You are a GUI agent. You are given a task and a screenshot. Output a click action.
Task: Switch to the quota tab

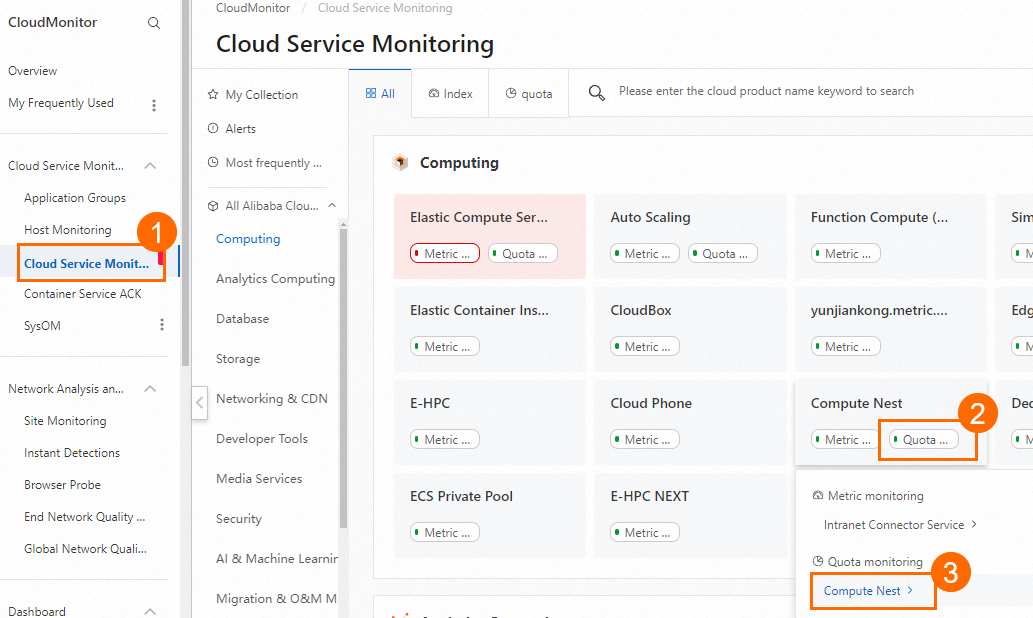528,94
